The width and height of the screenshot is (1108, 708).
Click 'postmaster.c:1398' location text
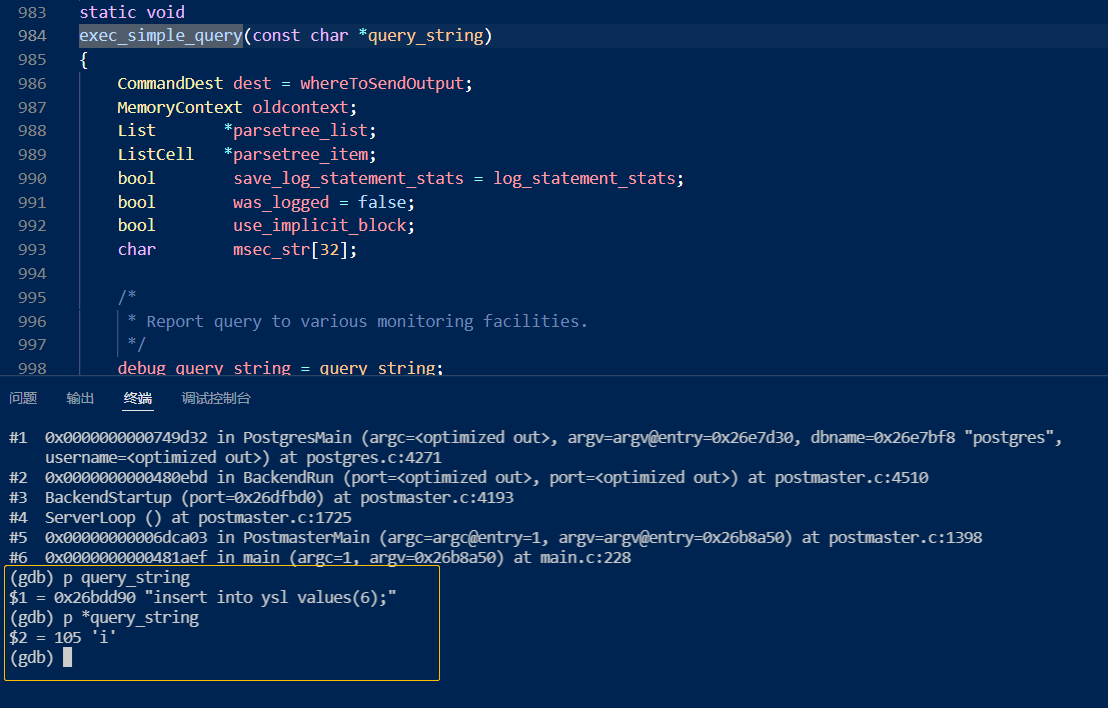(x=905, y=538)
